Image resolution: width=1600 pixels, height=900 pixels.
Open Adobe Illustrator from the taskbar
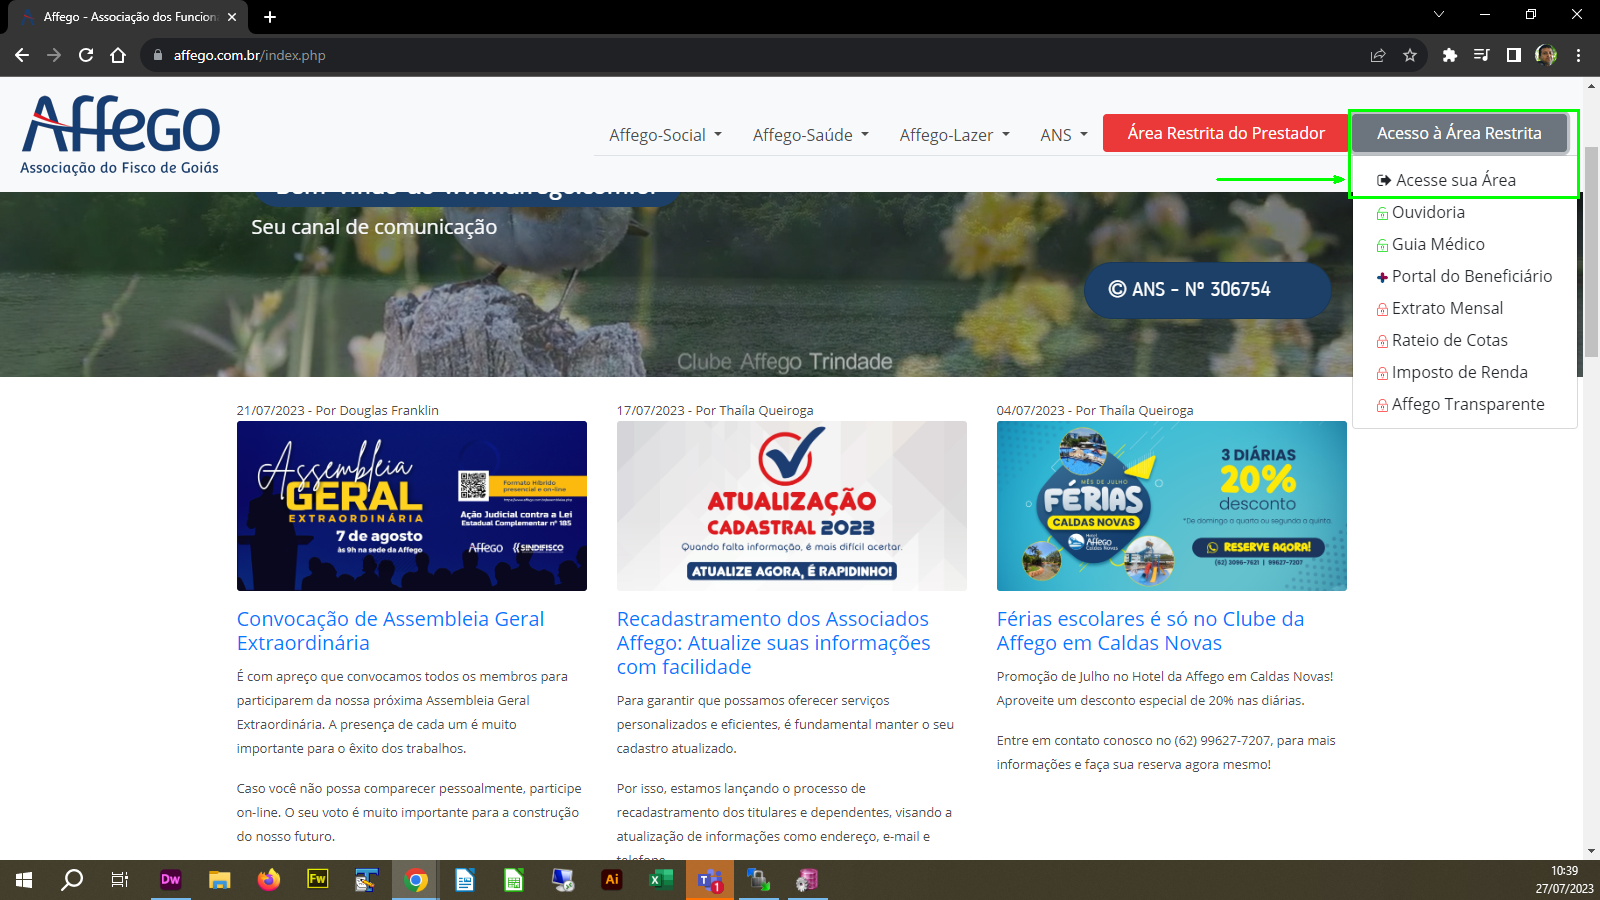612,880
